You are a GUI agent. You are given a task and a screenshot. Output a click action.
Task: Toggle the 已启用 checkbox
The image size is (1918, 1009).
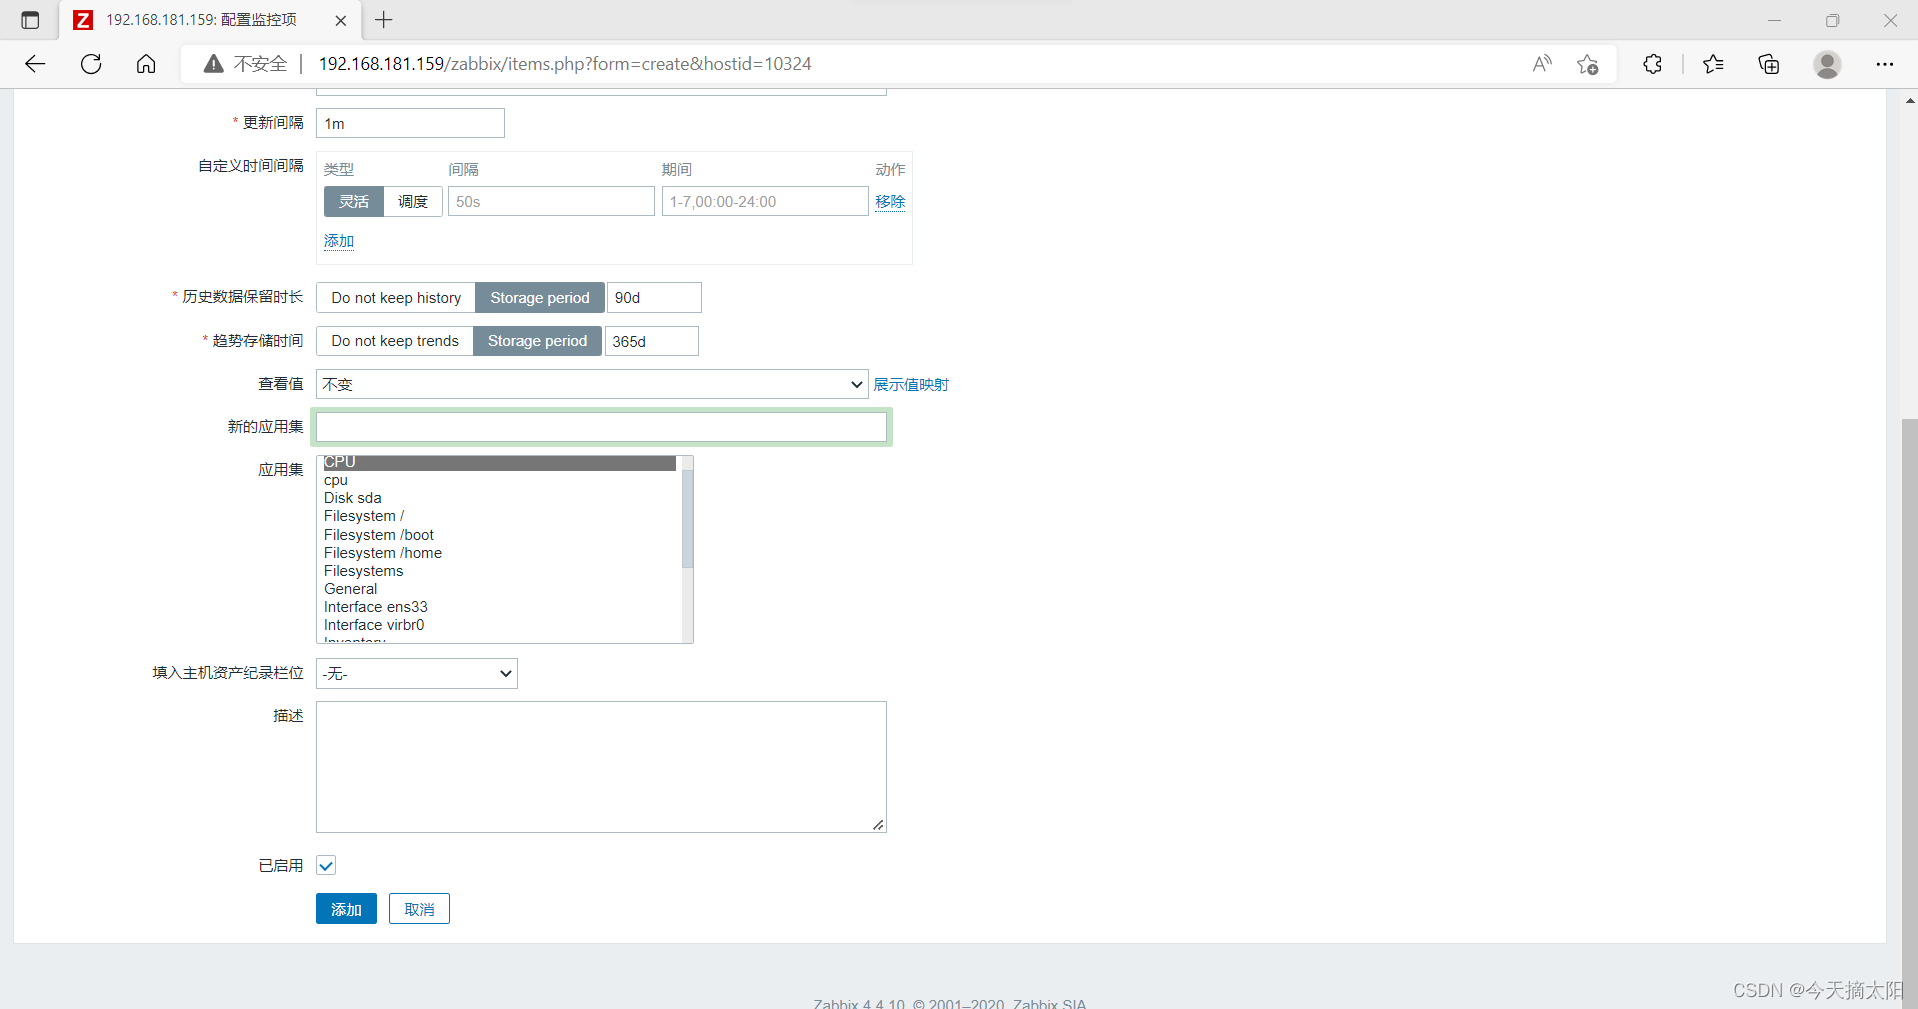(x=326, y=865)
